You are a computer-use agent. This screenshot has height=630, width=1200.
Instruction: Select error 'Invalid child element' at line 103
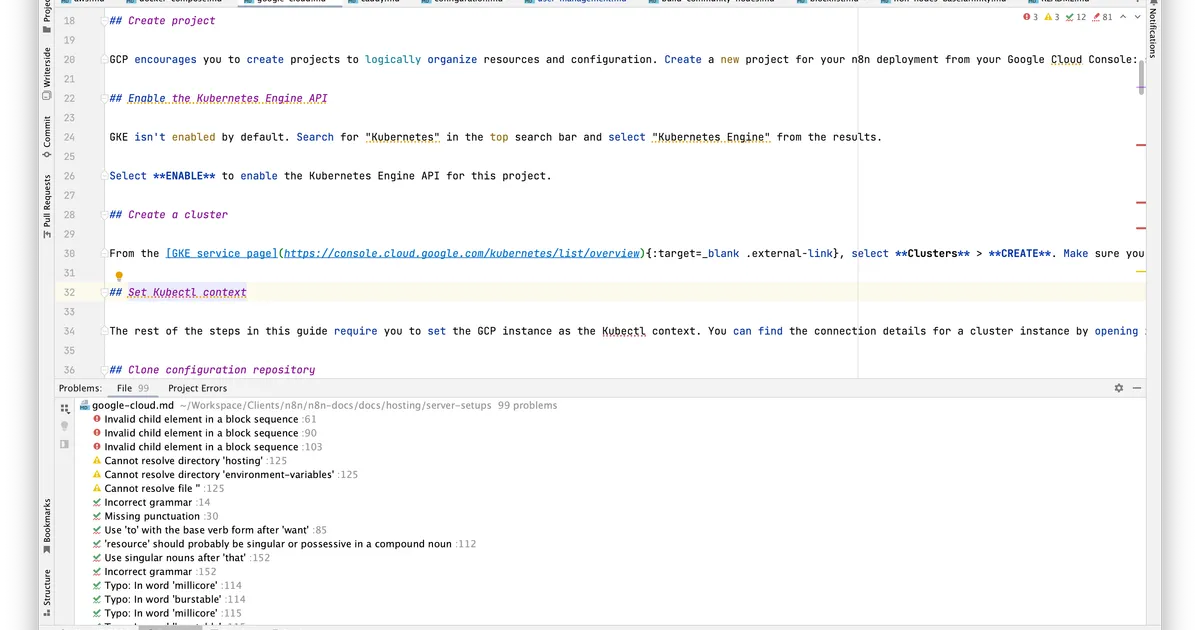tap(207, 447)
